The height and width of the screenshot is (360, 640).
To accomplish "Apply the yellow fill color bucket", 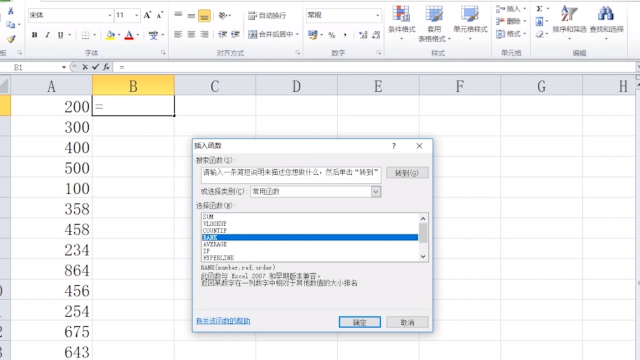I will [x=110, y=35].
